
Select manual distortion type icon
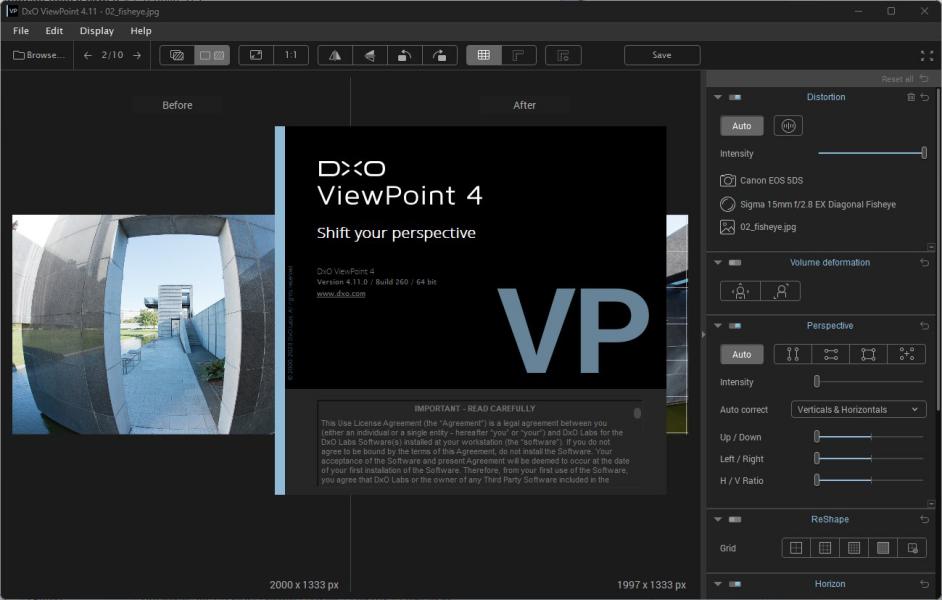tap(788, 126)
